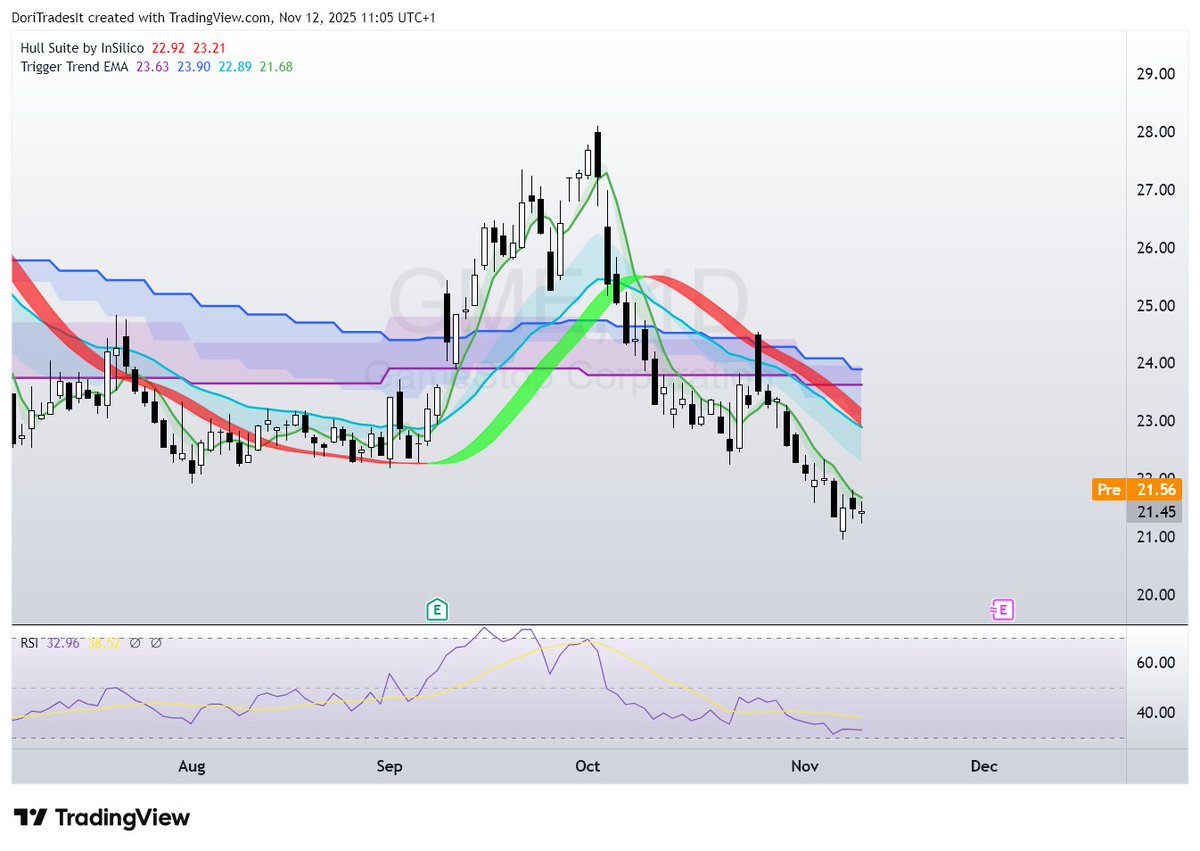Click the second Ø symbol in RSI legend
Viewport: 1200px width, 851px height.
pyautogui.click(x=158, y=643)
